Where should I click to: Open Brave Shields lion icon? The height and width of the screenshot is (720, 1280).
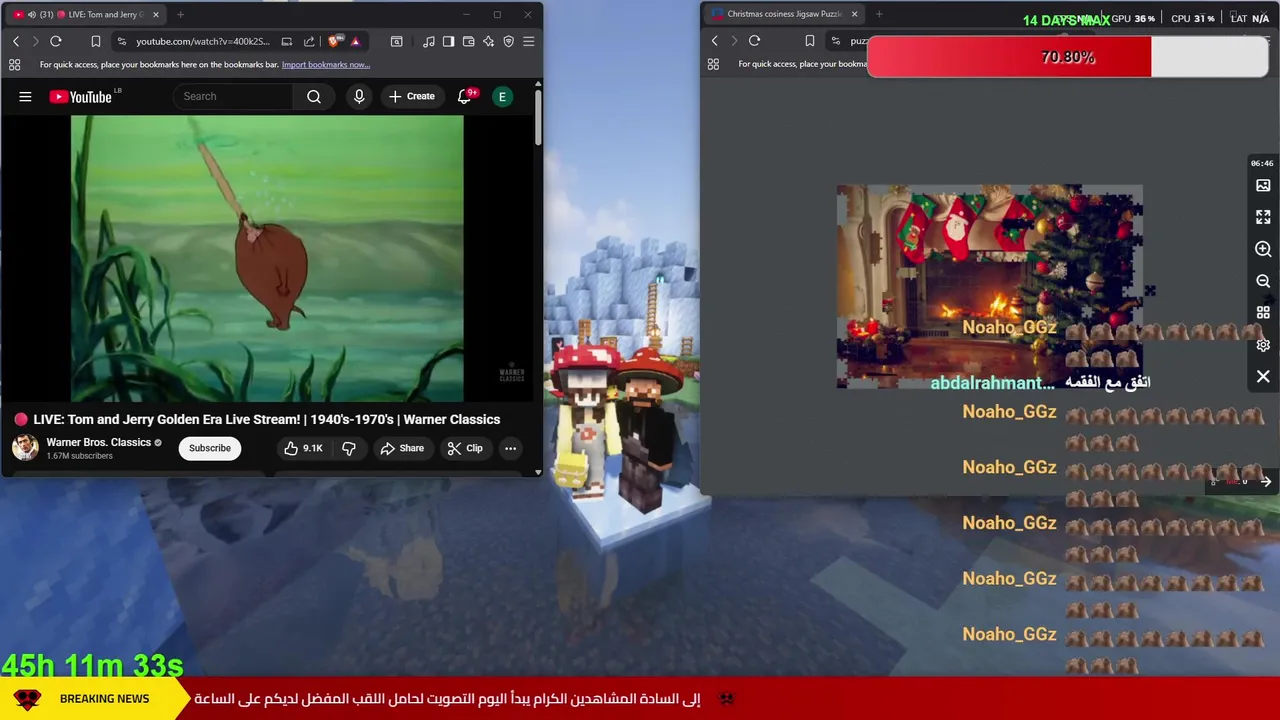point(334,41)
